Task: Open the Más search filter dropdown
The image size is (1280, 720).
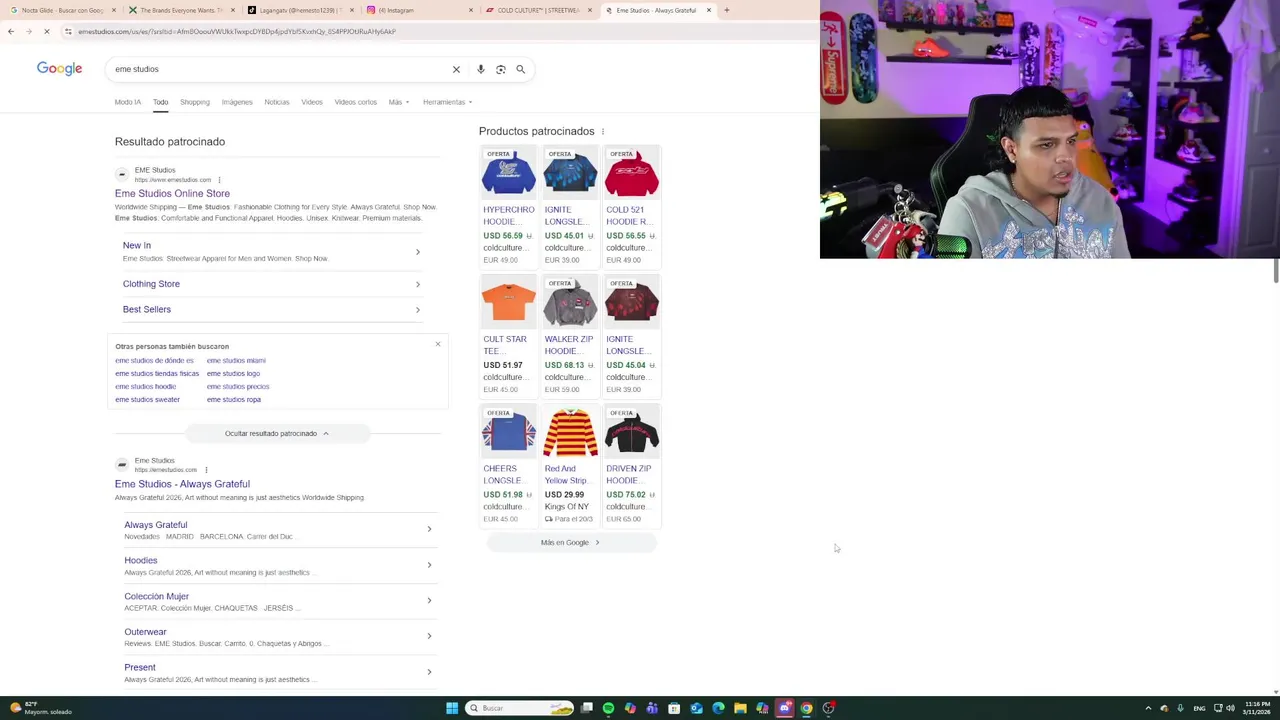Action: [x=398, y=102]
